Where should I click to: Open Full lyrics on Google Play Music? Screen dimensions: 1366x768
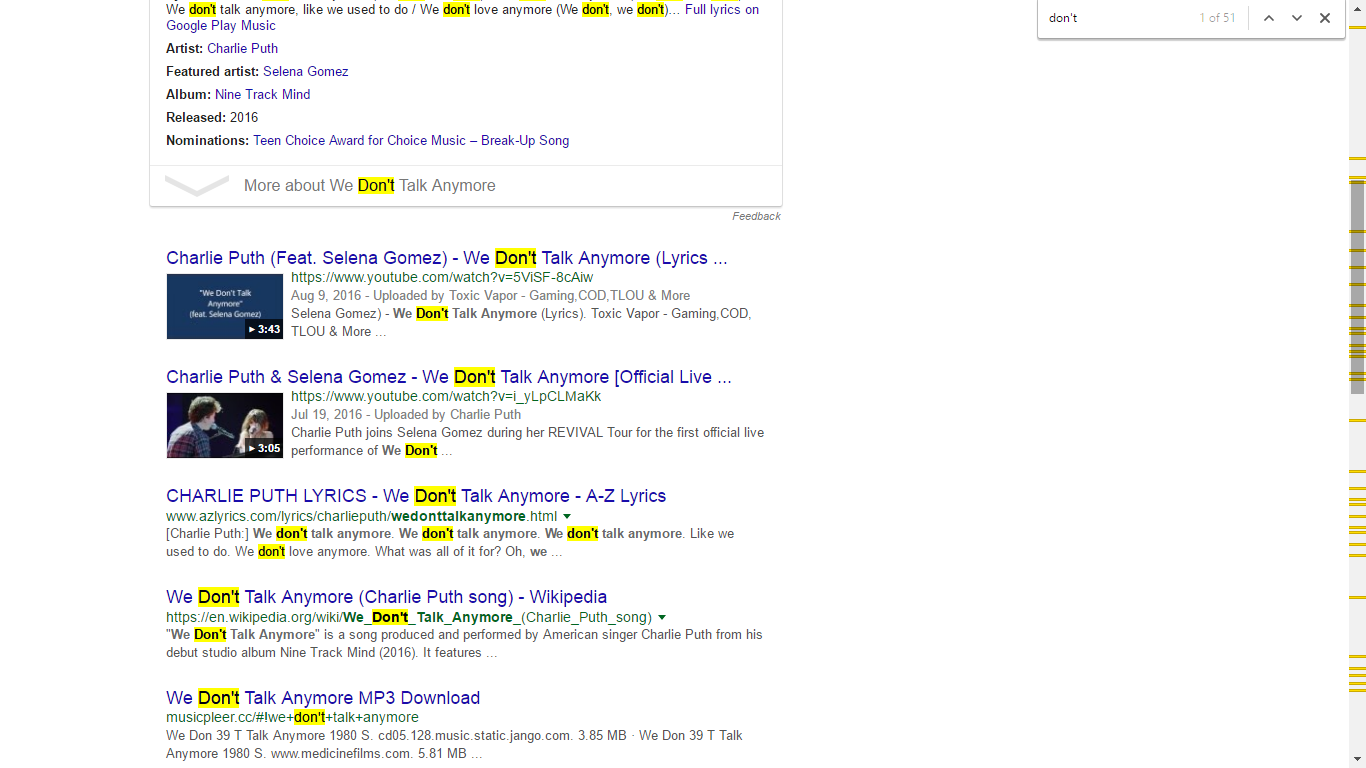pyautogui.click(x=463, y=18)
